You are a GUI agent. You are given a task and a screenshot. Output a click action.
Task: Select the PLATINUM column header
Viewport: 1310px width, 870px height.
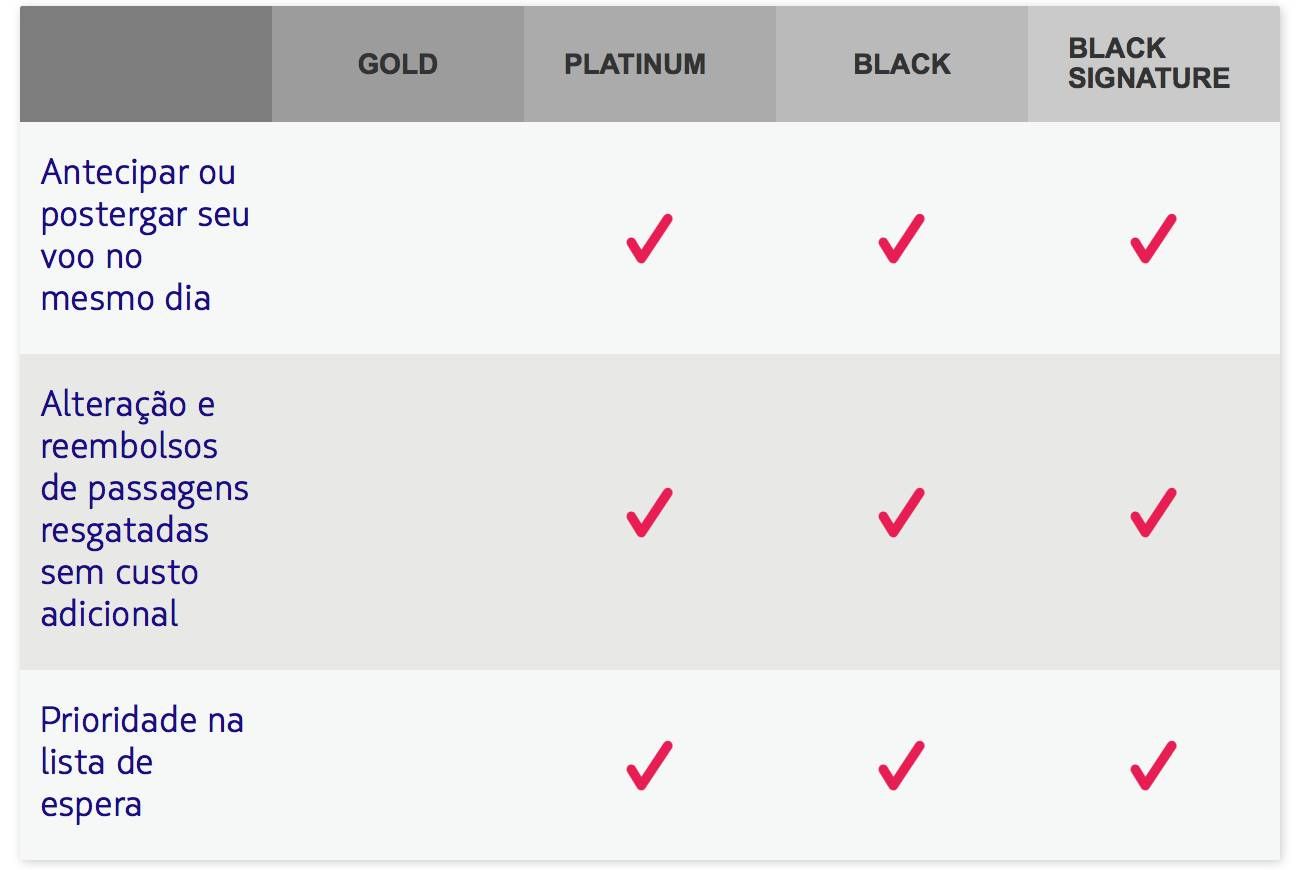point(650,64)
